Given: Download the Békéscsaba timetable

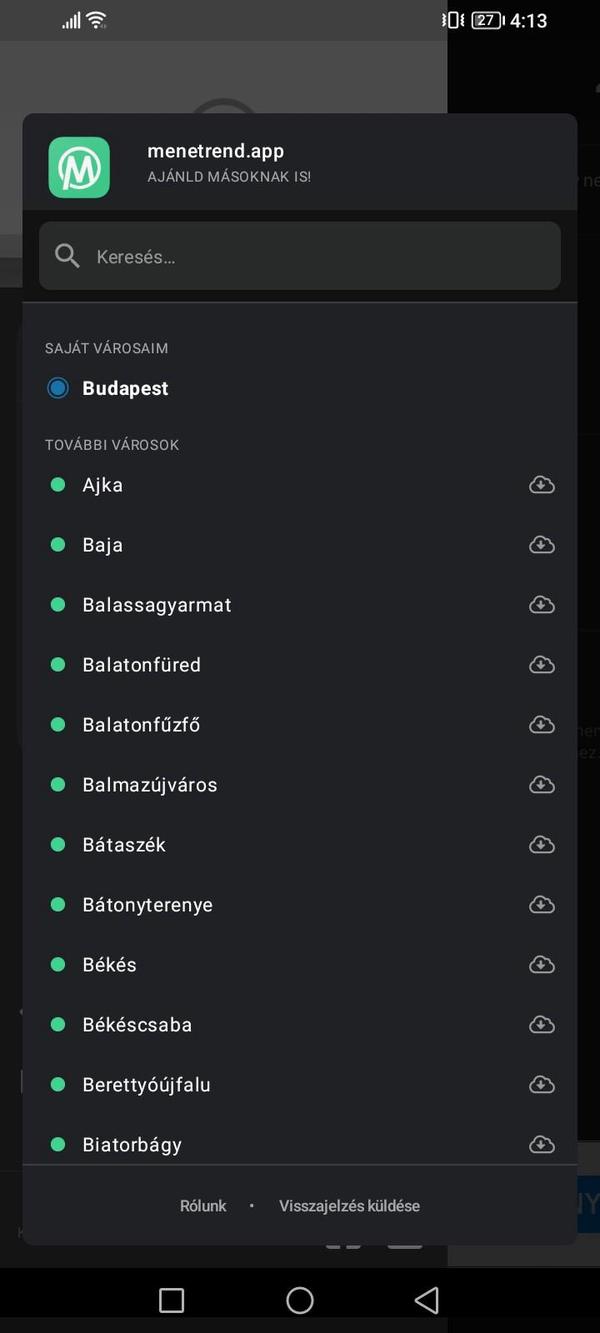Looking at the screenshot, I should [541, 1024].
